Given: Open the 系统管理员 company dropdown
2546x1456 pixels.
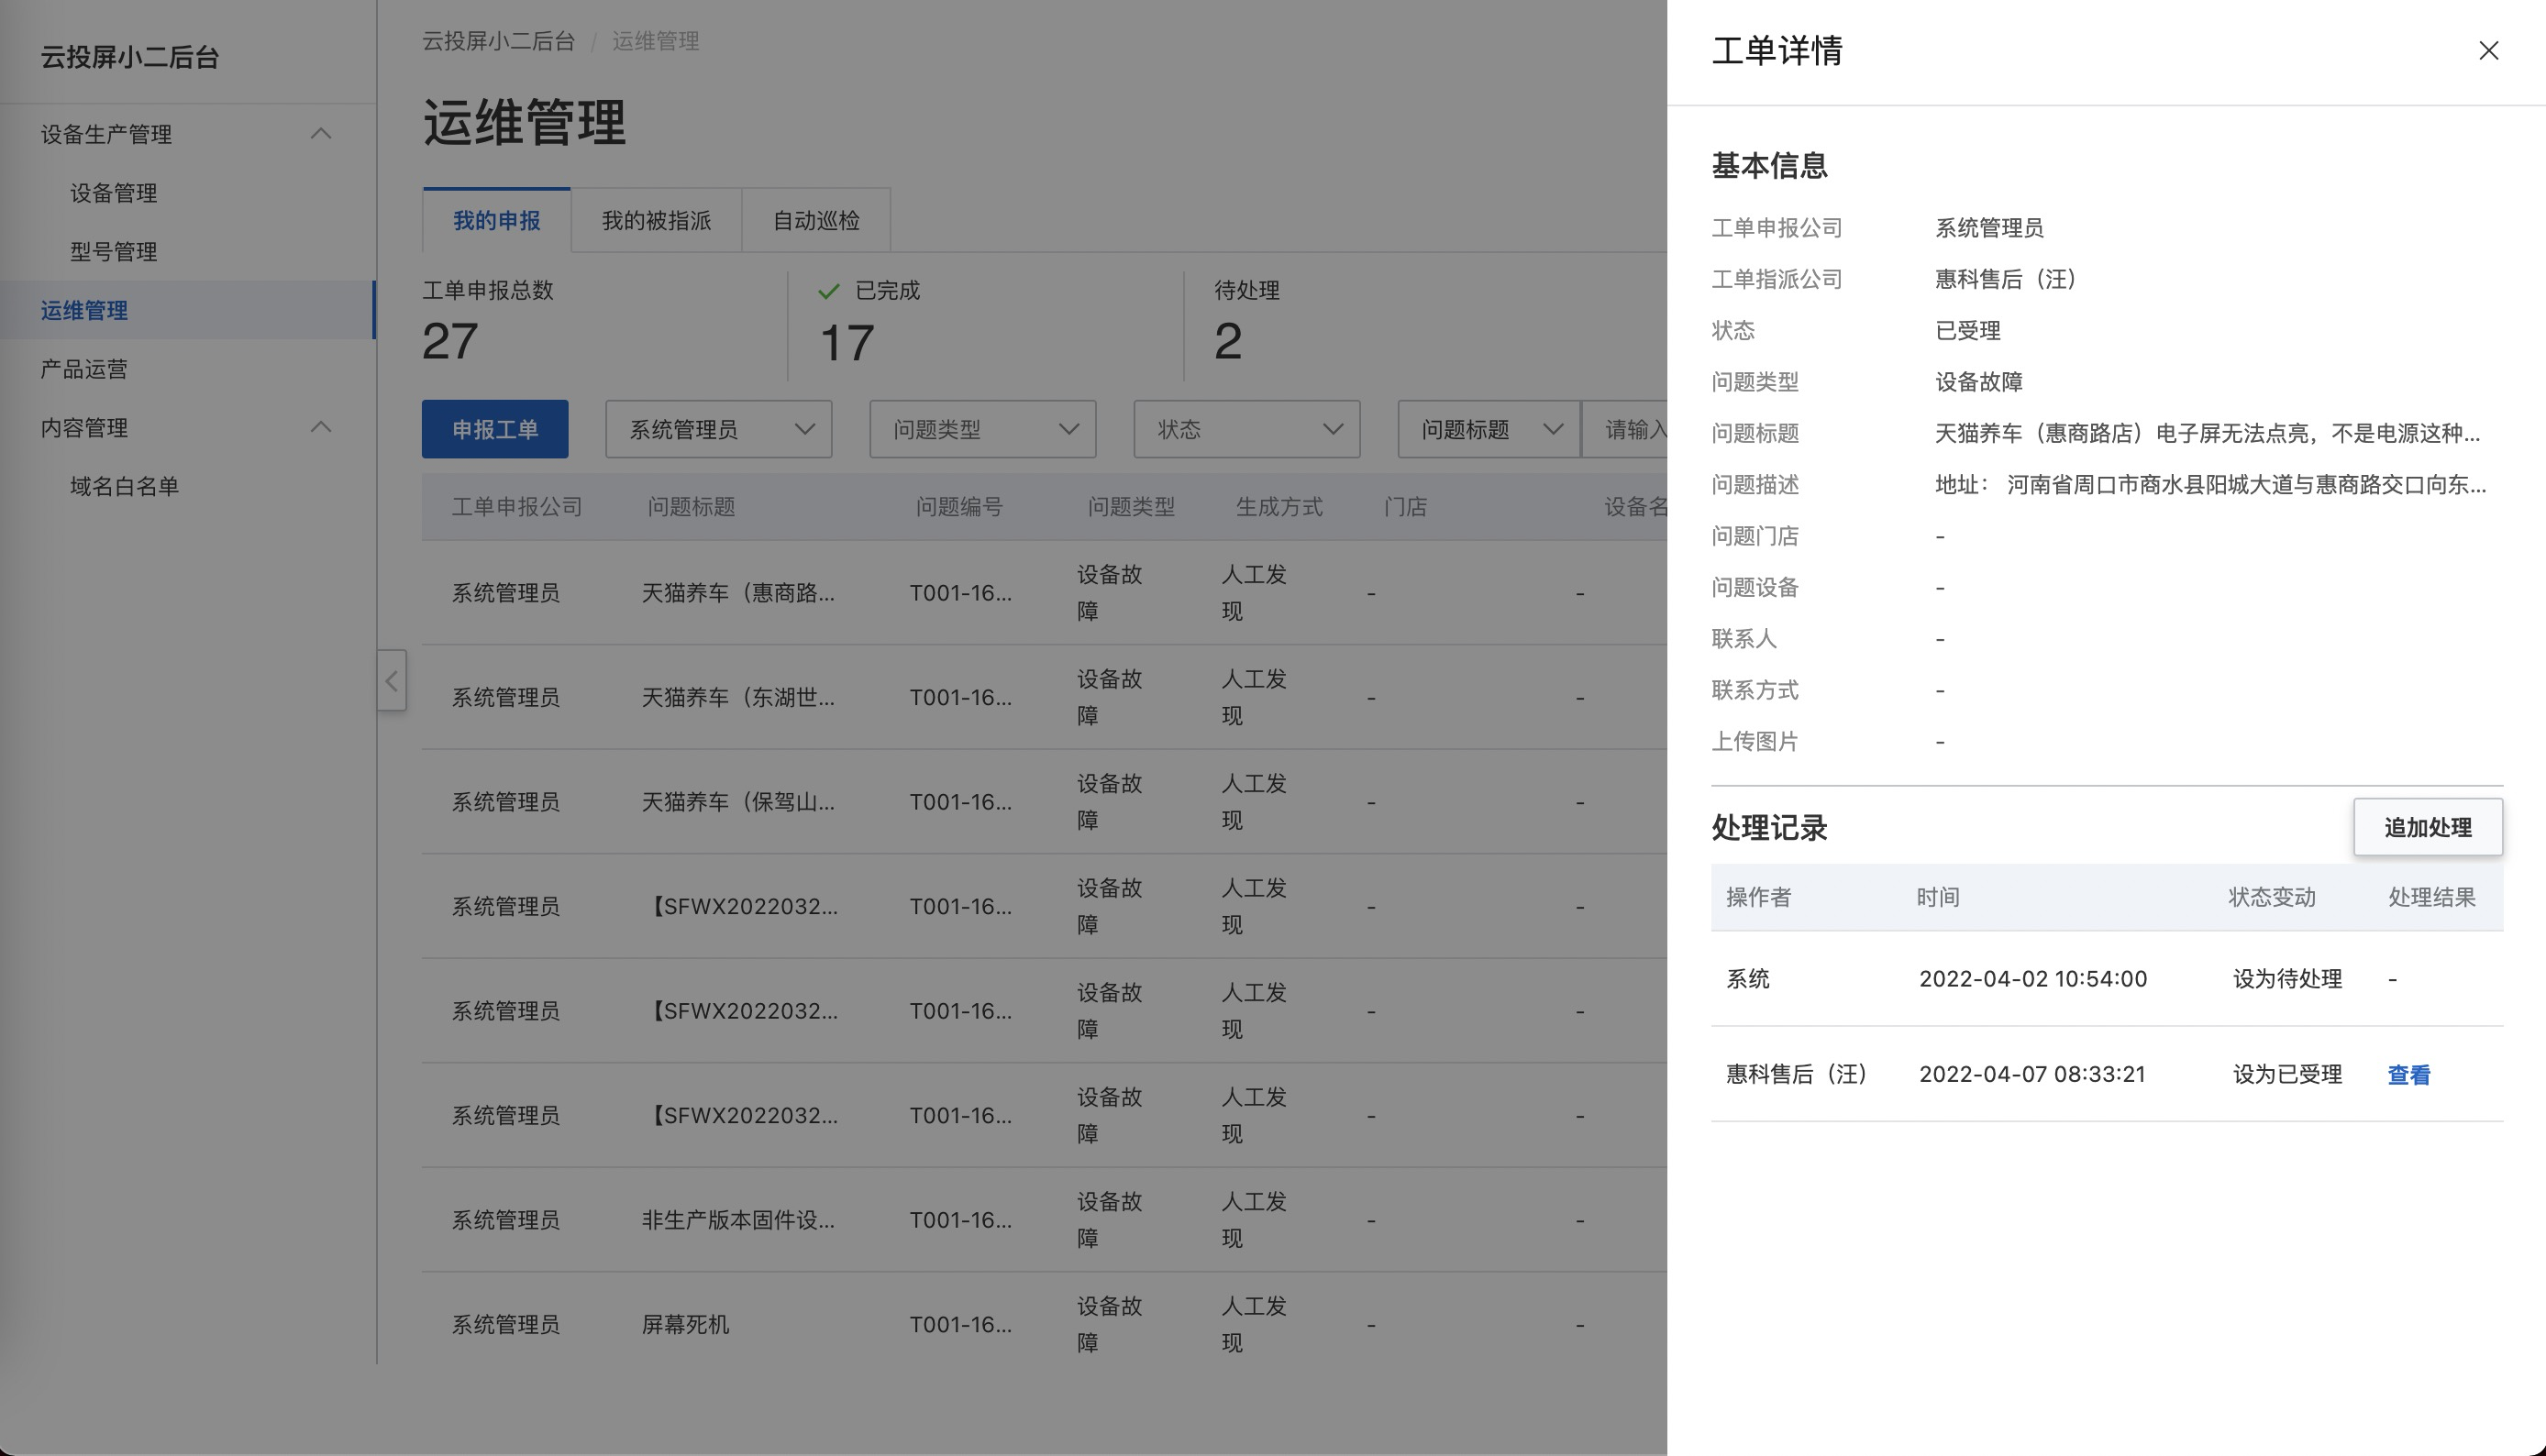Looking at the screenshot, I should [718, 430].
